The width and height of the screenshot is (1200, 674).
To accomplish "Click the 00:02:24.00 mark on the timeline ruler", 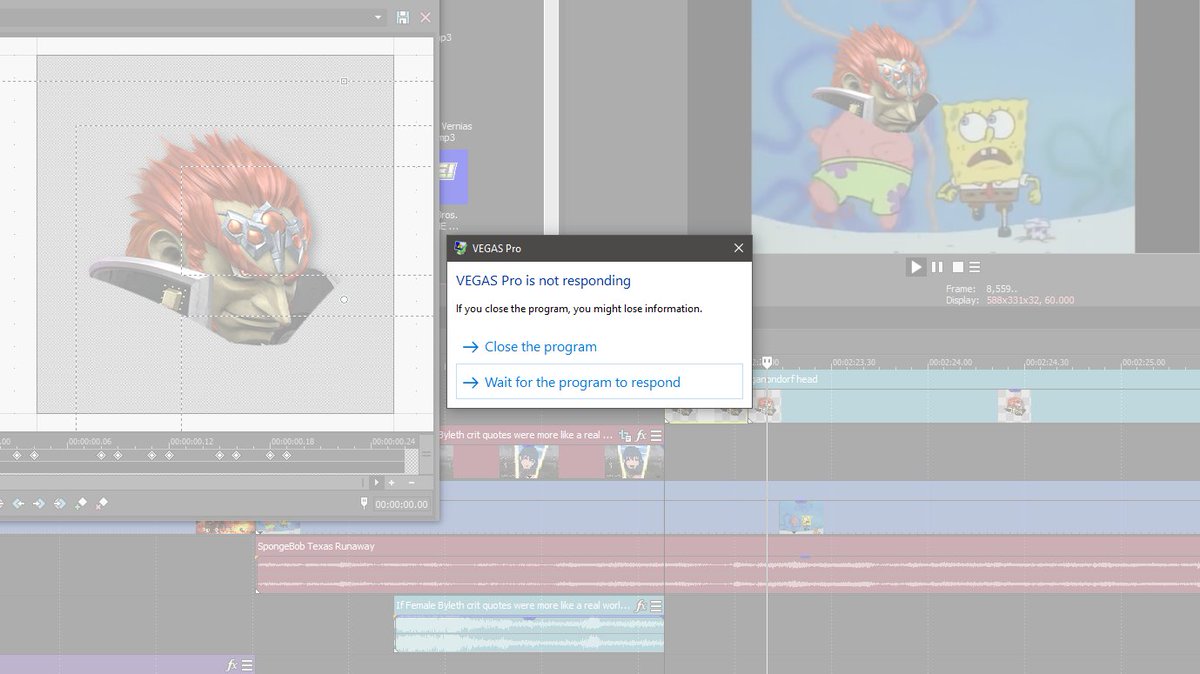I will click(950, 363).
